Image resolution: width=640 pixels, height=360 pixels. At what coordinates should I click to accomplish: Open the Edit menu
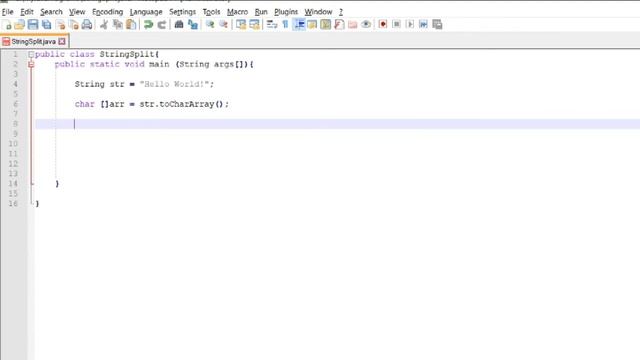27,12
